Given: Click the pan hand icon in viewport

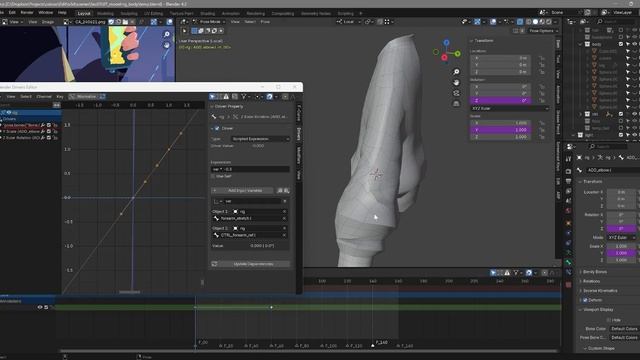Looking at the screenshot, I should 456,83.
